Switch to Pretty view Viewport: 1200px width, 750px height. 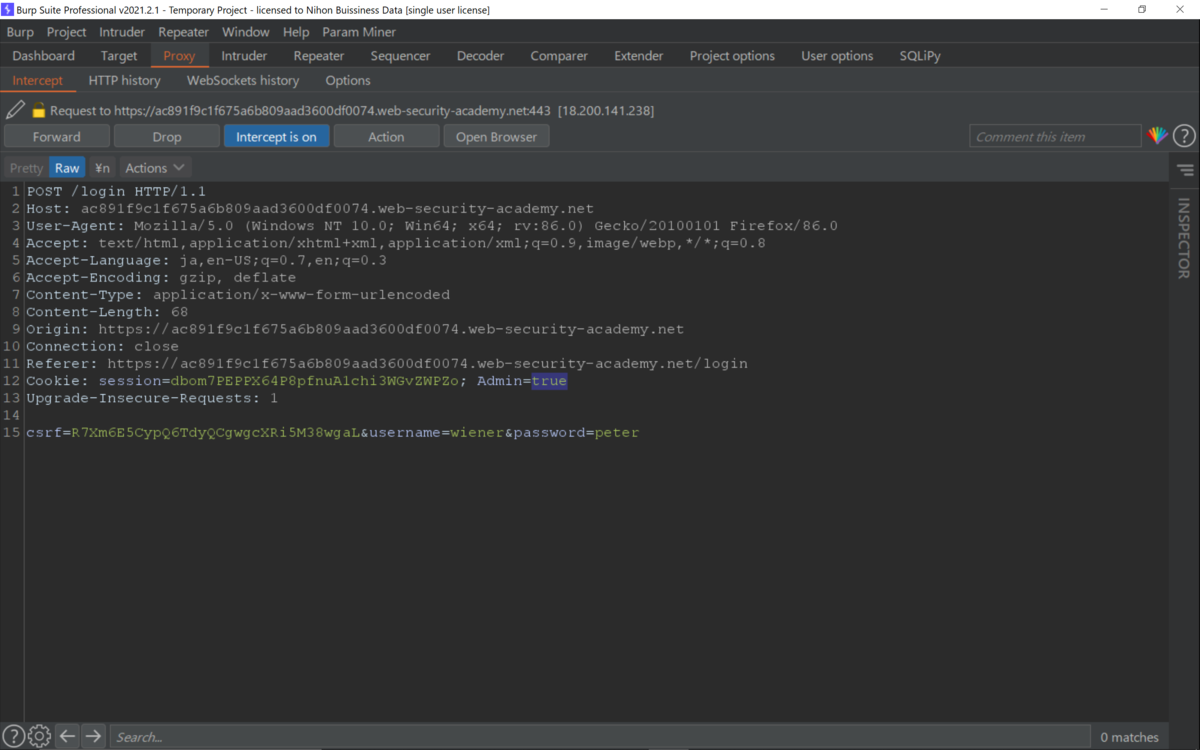click(26, 168)
